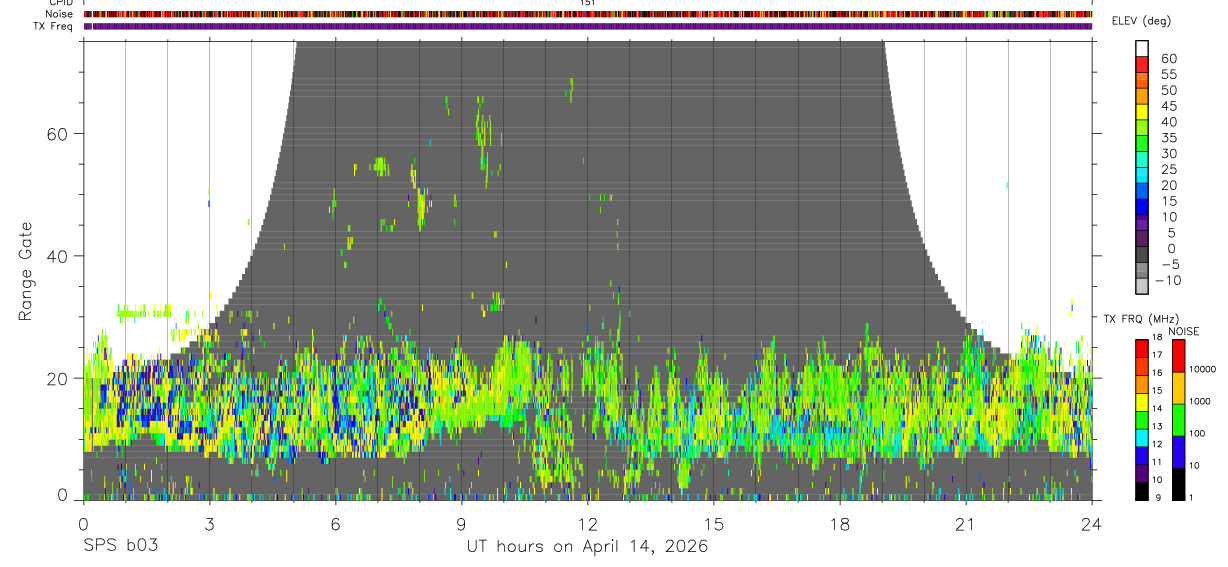Click the green segment of the NOISE color bar

pyautogui.click(x=1178, y=420)
